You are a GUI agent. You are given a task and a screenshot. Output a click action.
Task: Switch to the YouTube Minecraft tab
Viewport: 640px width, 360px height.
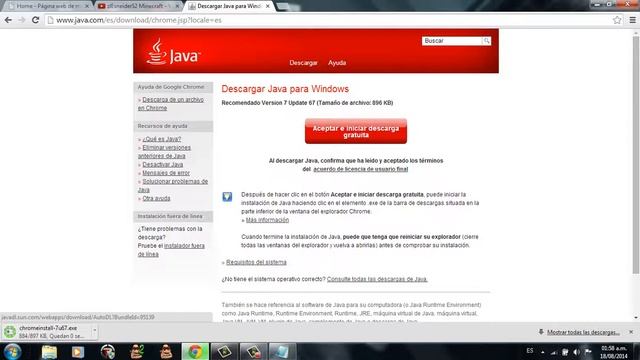(139, 6)
